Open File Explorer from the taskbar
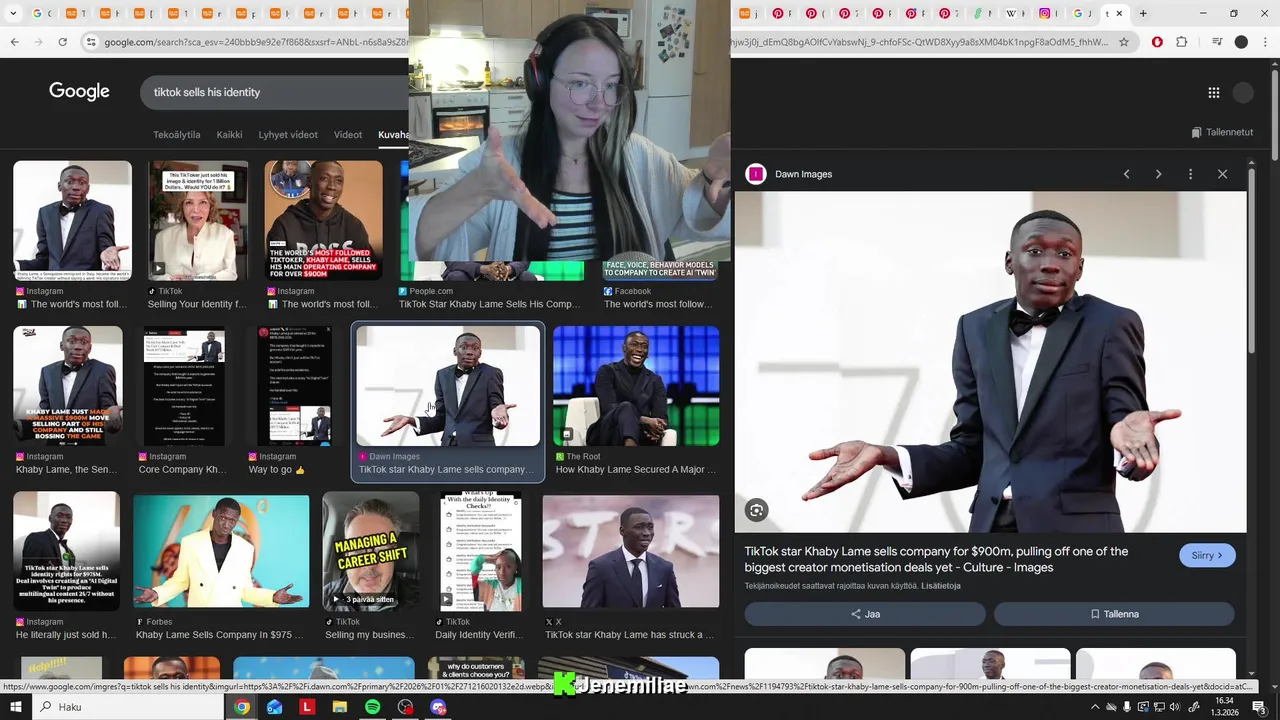The image size is (1280, 720). point(340,707)
